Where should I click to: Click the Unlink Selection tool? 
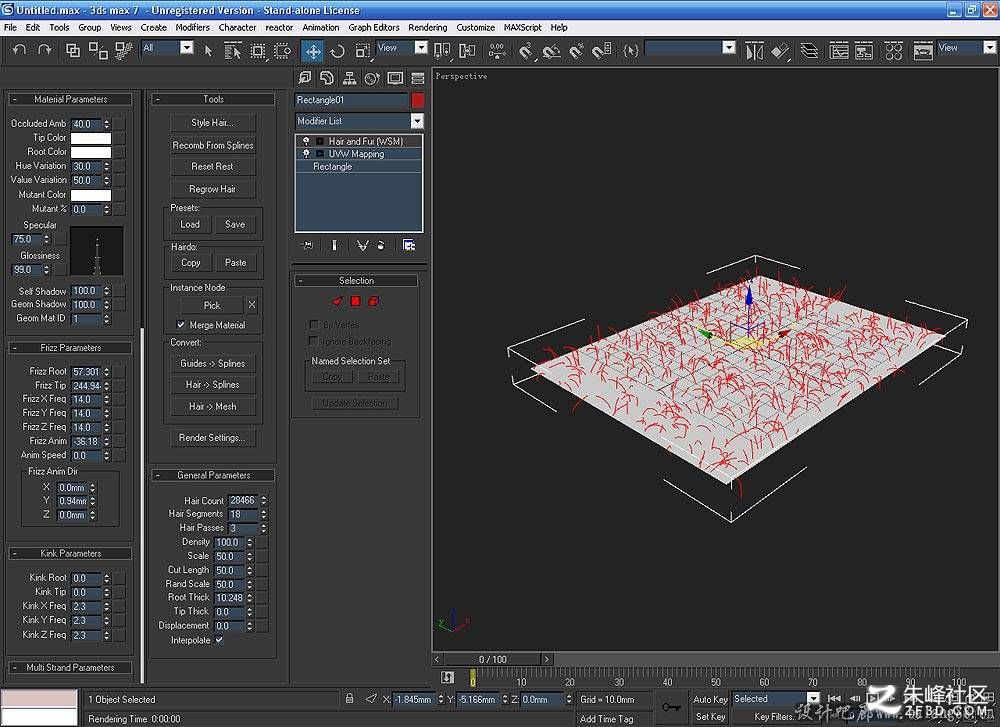(98, 50)
